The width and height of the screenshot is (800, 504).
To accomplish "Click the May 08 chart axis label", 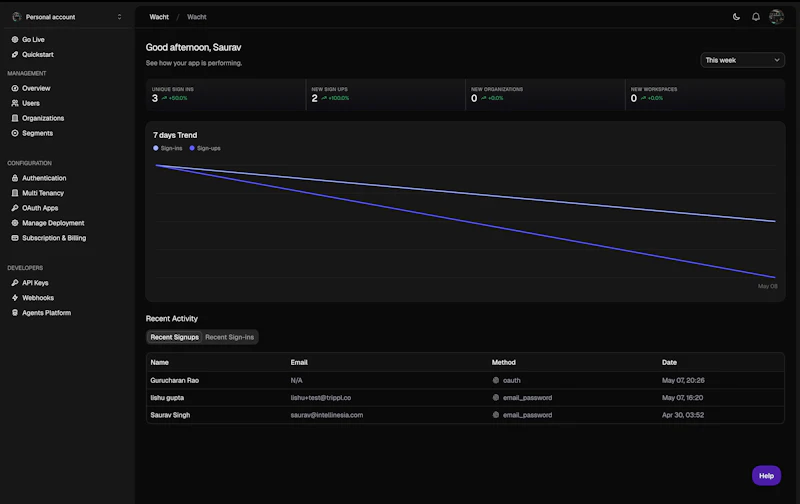I will pyautogui.click(x=768, y=286).
